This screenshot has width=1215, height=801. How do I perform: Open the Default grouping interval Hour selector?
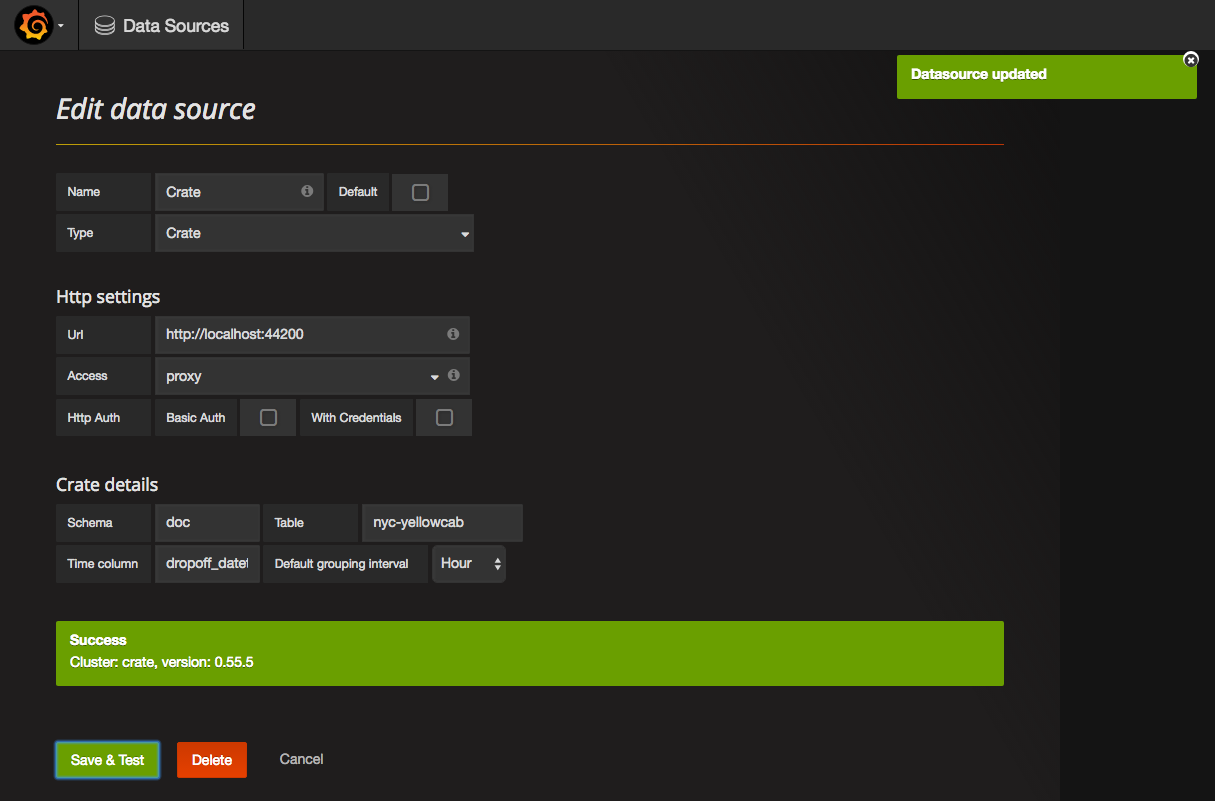[x=469, y=564]
